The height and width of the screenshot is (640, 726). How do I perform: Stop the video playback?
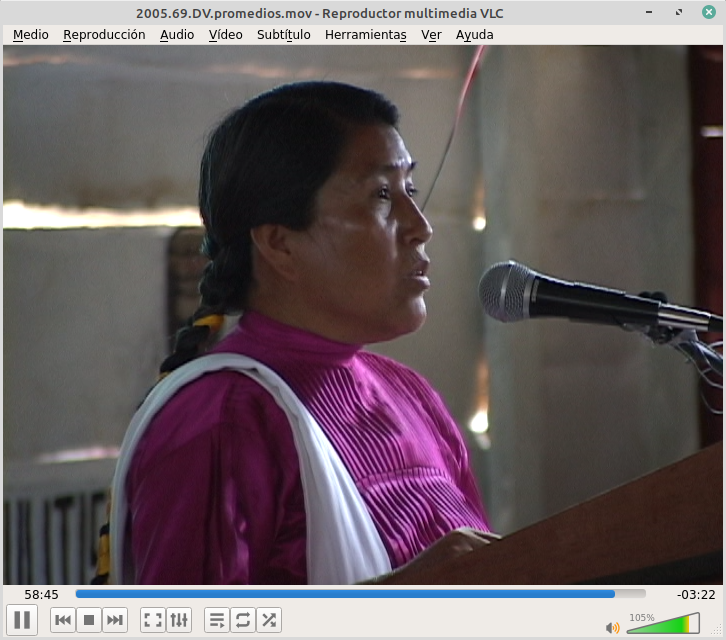pyautogui.click(x=89, y=620)
